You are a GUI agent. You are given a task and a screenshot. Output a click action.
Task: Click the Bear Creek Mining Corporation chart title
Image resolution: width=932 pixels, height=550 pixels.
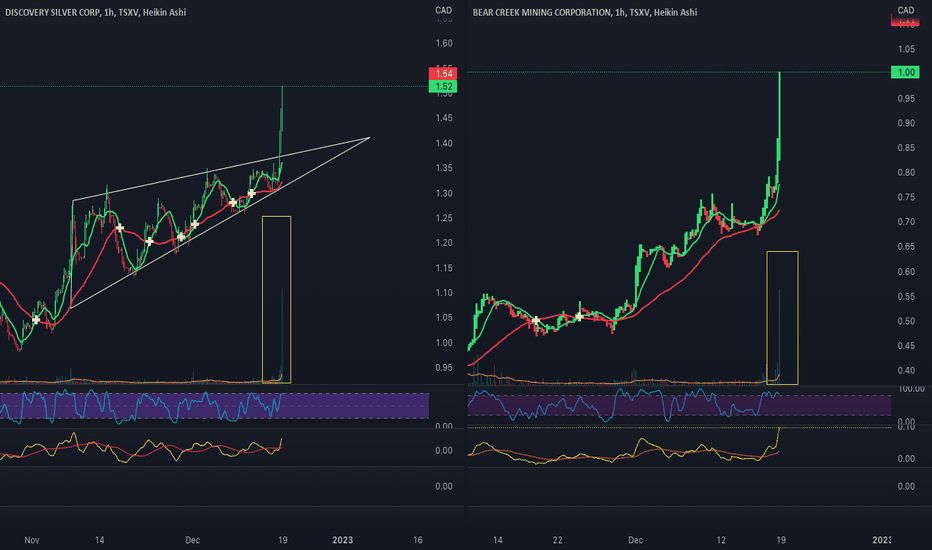coord(585,12)
